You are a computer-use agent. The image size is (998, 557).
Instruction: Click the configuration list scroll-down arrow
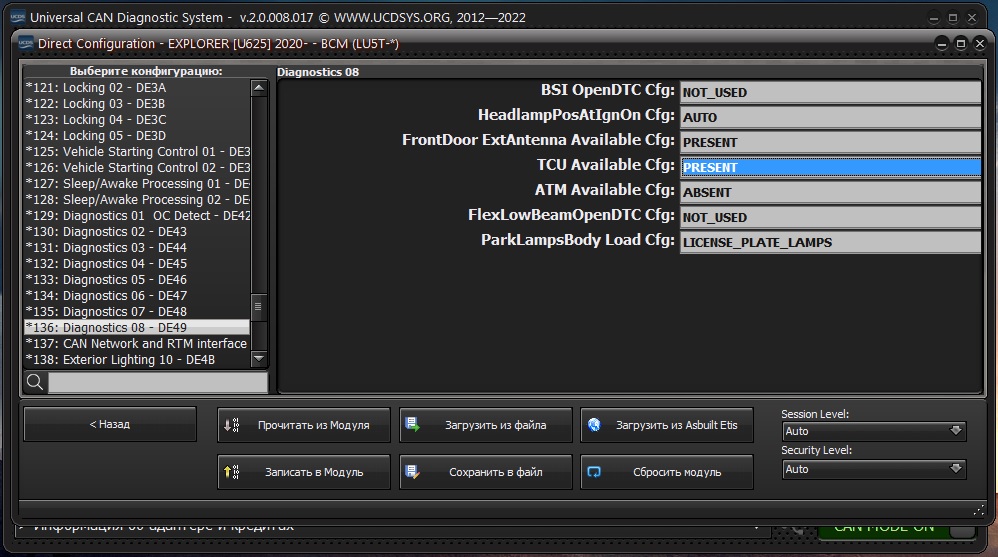click(x=259, y=359)
